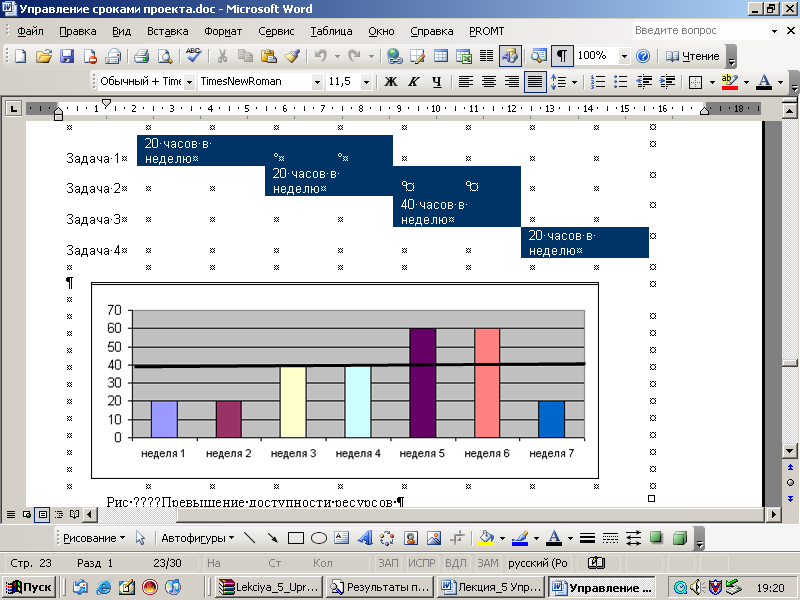
Task: Open Word help question mark
Action: pyautogui.click(x=643, y=56)
